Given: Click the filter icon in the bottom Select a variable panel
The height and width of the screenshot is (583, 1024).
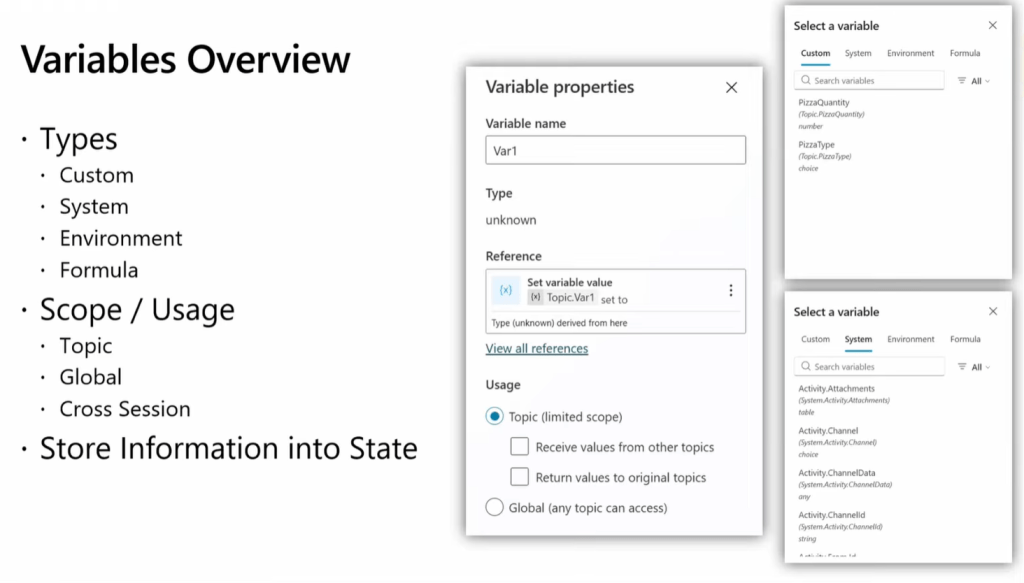Looking at the screenshot, I should click(962, 367).
